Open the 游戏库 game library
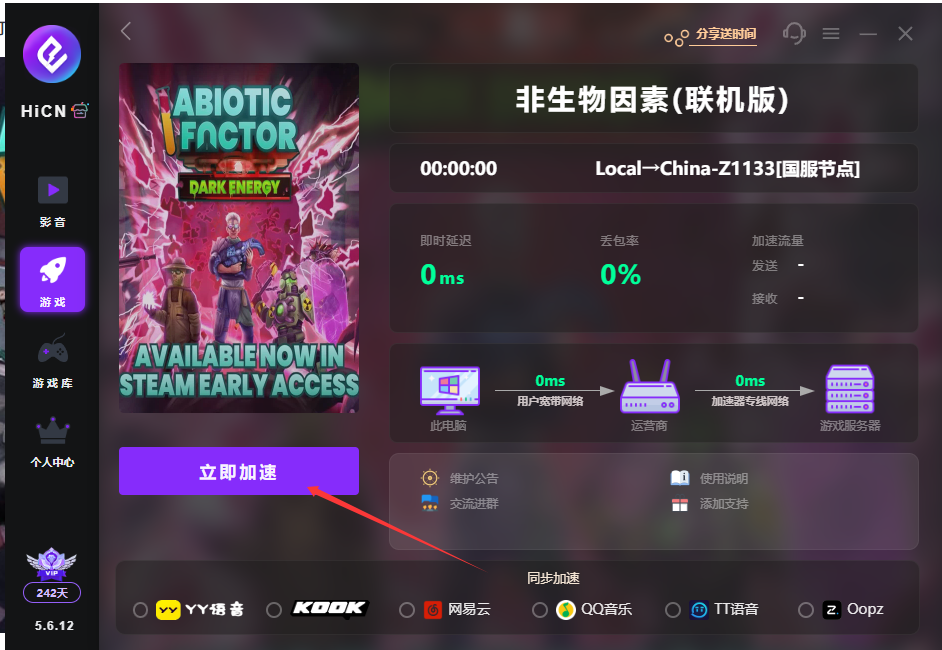Viewport: 942px width, 650px height. (x=53, y=362)
